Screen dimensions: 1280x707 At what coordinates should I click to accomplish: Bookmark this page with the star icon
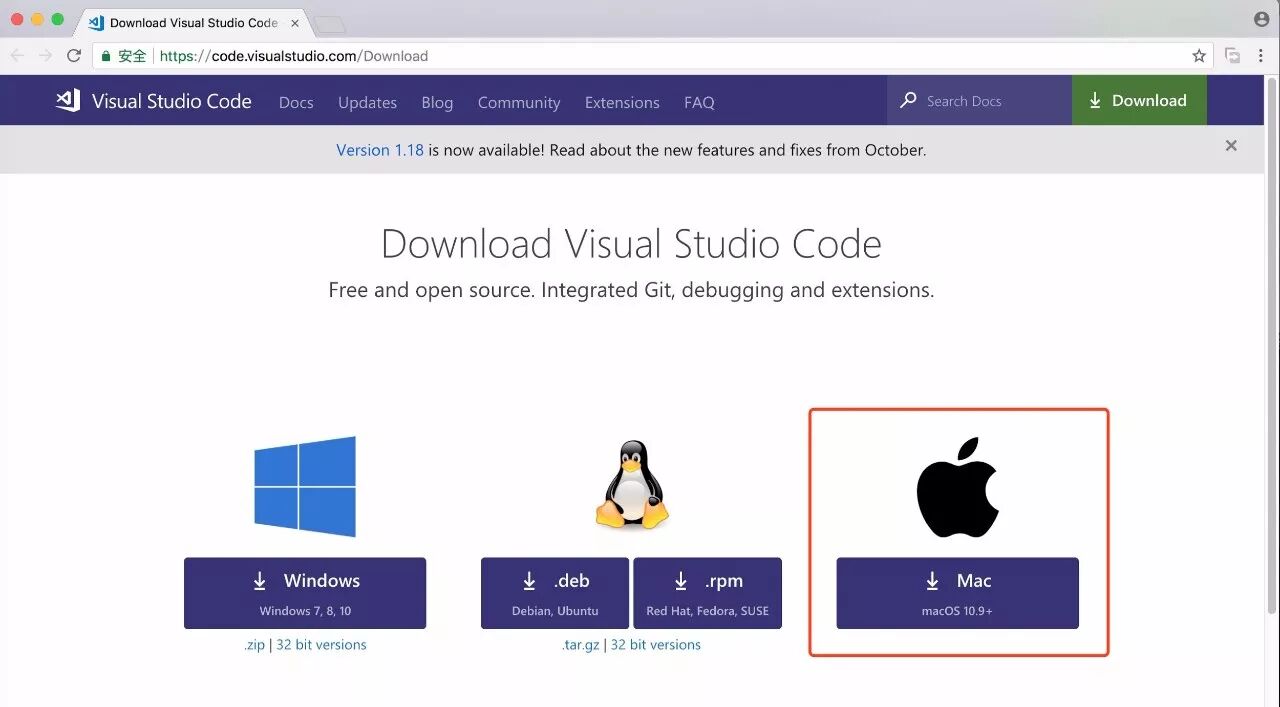[1199, 56]
